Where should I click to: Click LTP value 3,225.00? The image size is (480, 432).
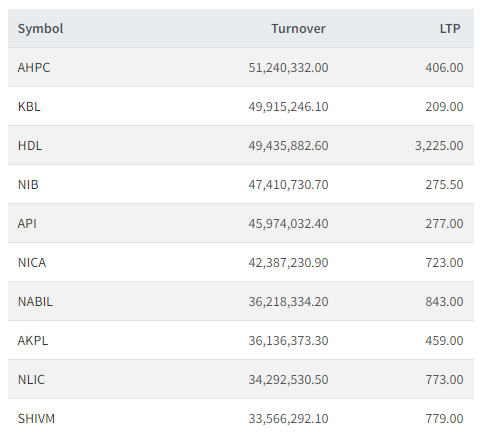[x=439, y=146]
